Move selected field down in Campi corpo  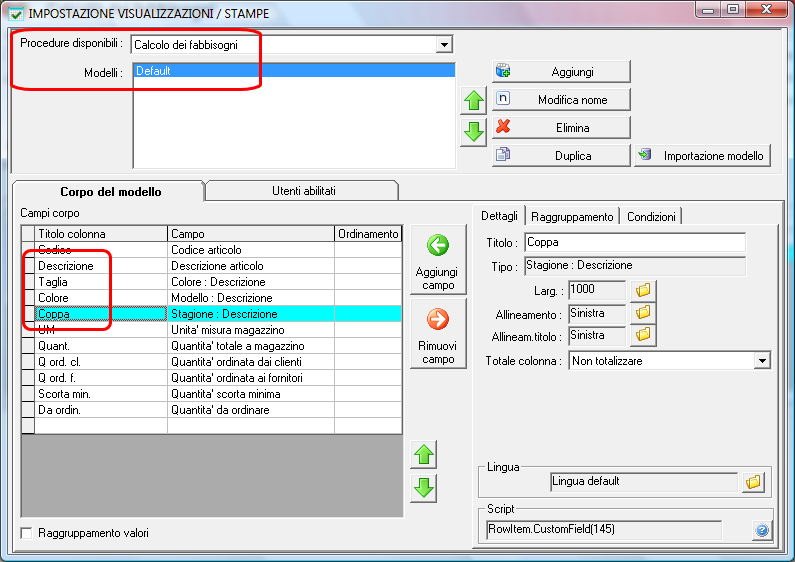click(x=424, y=488)
